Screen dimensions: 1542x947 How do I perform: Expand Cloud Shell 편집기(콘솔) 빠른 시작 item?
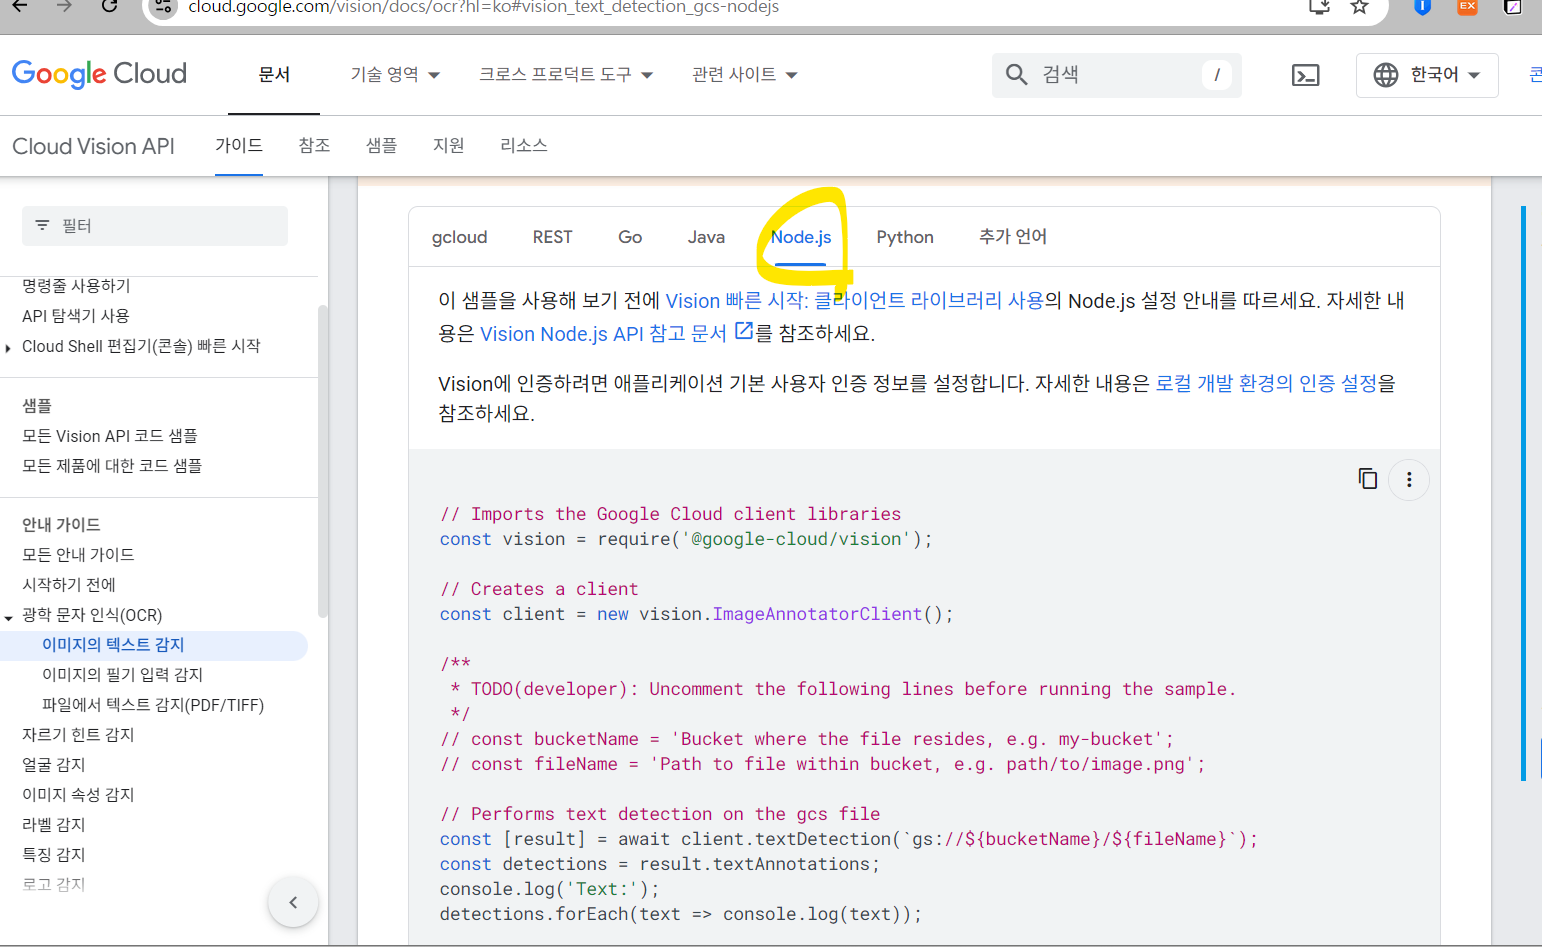(x=9, y=347)
